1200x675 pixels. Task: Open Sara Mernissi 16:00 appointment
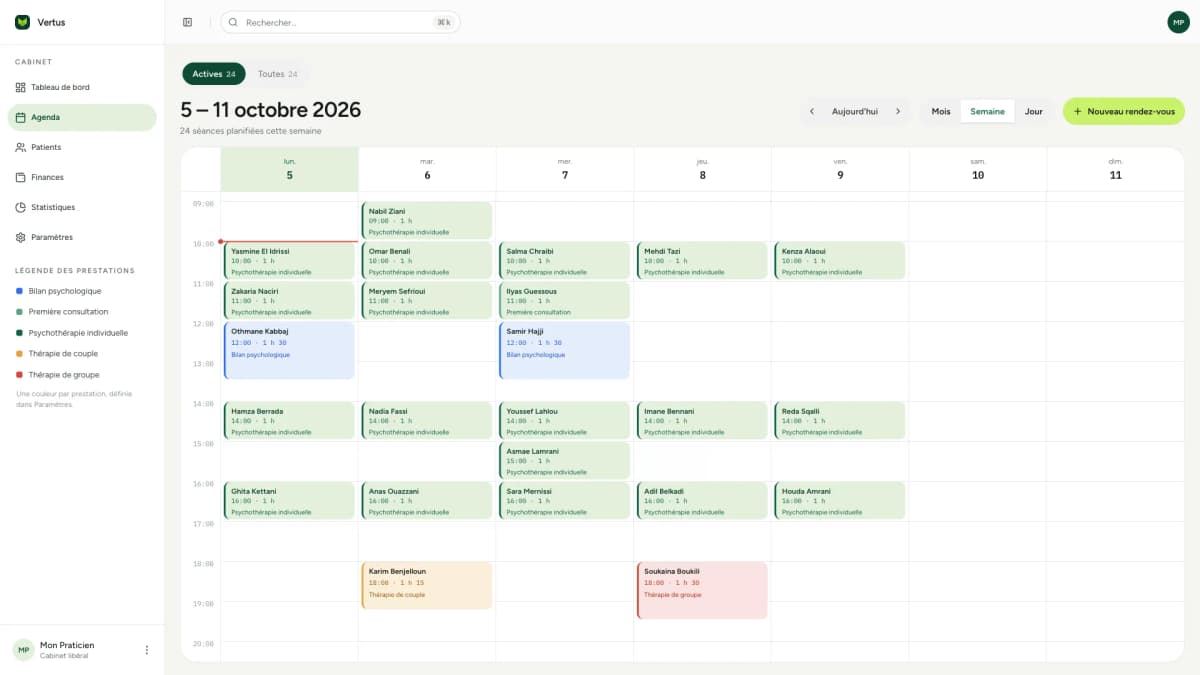coord(565,501)
